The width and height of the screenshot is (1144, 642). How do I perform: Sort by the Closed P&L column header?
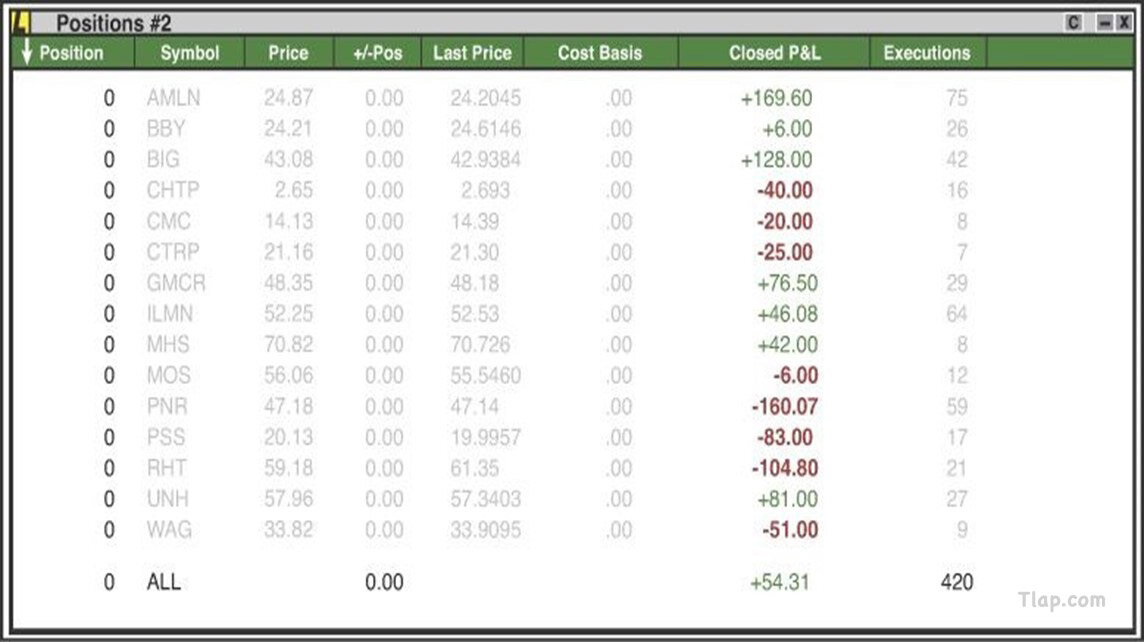click(774, 53)
